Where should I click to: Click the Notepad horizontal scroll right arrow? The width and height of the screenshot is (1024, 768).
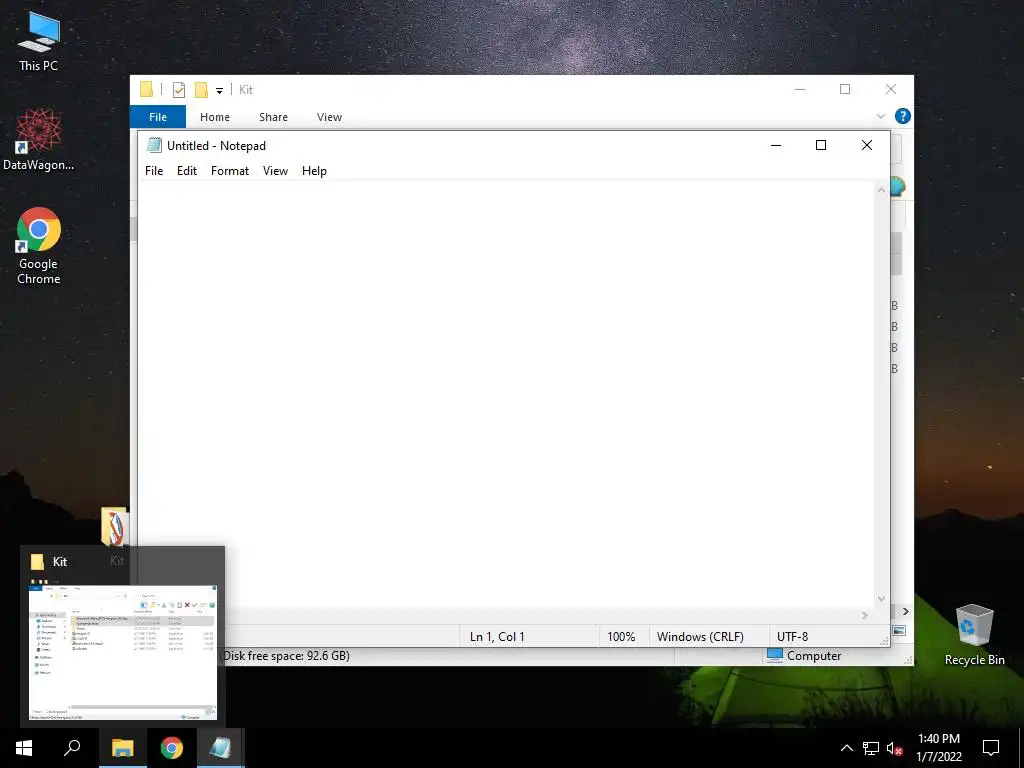point(865,615)
